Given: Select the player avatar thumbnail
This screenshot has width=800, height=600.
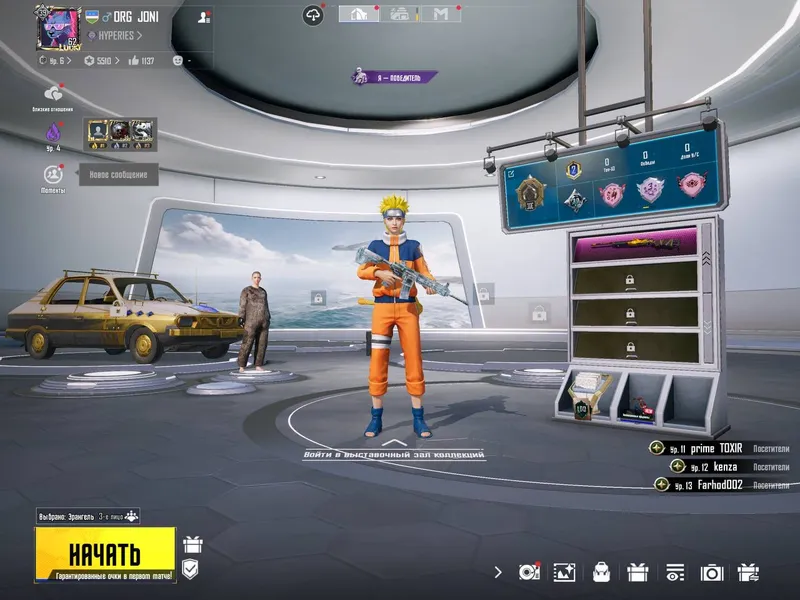Looking at the screenshot, I should 59,29.
